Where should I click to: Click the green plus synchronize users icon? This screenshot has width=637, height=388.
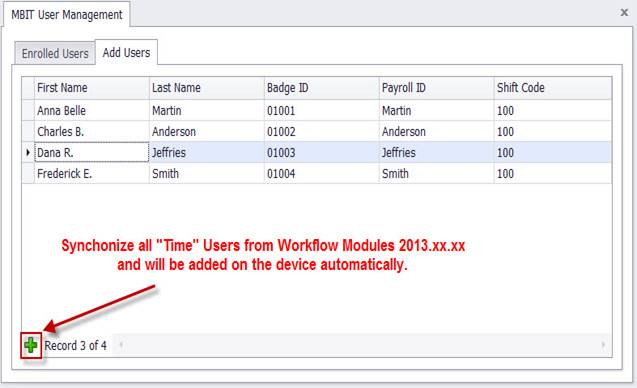click(31, 346)
